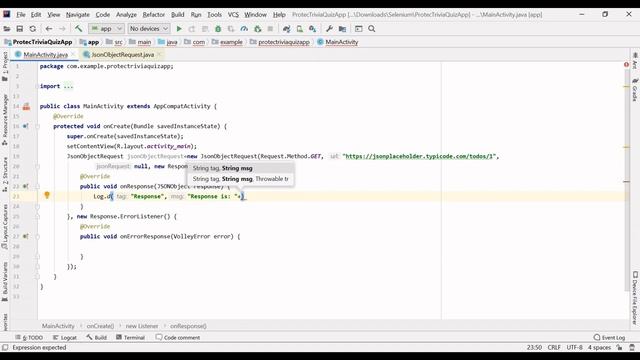Open the TODO tool window
The image size is (640, 360).
point(29,338)
